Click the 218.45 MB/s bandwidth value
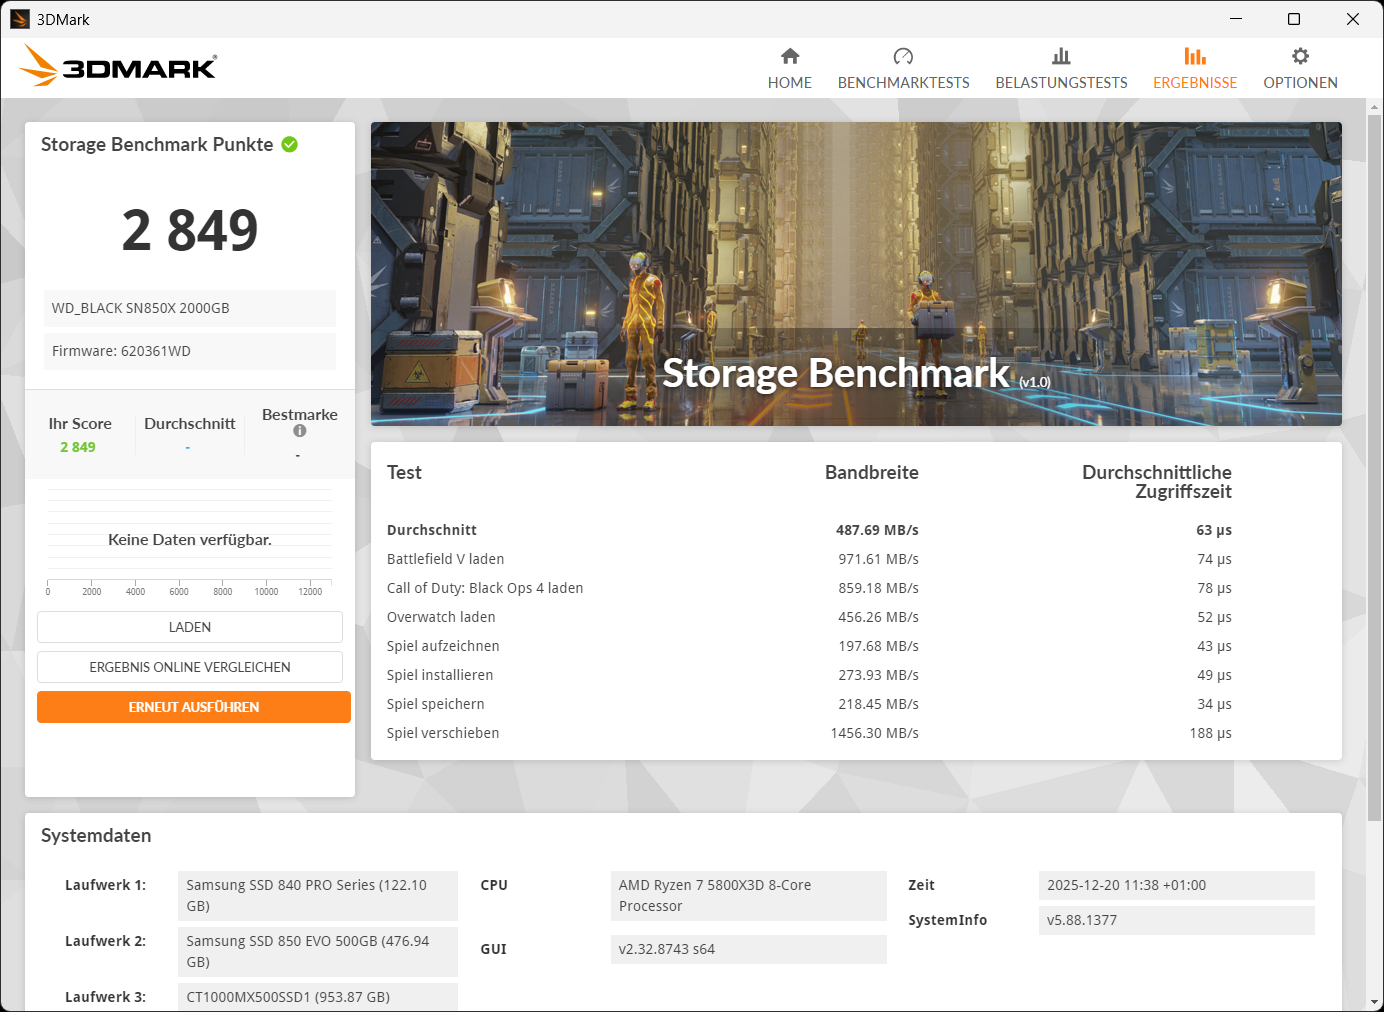 coord(878,704)
